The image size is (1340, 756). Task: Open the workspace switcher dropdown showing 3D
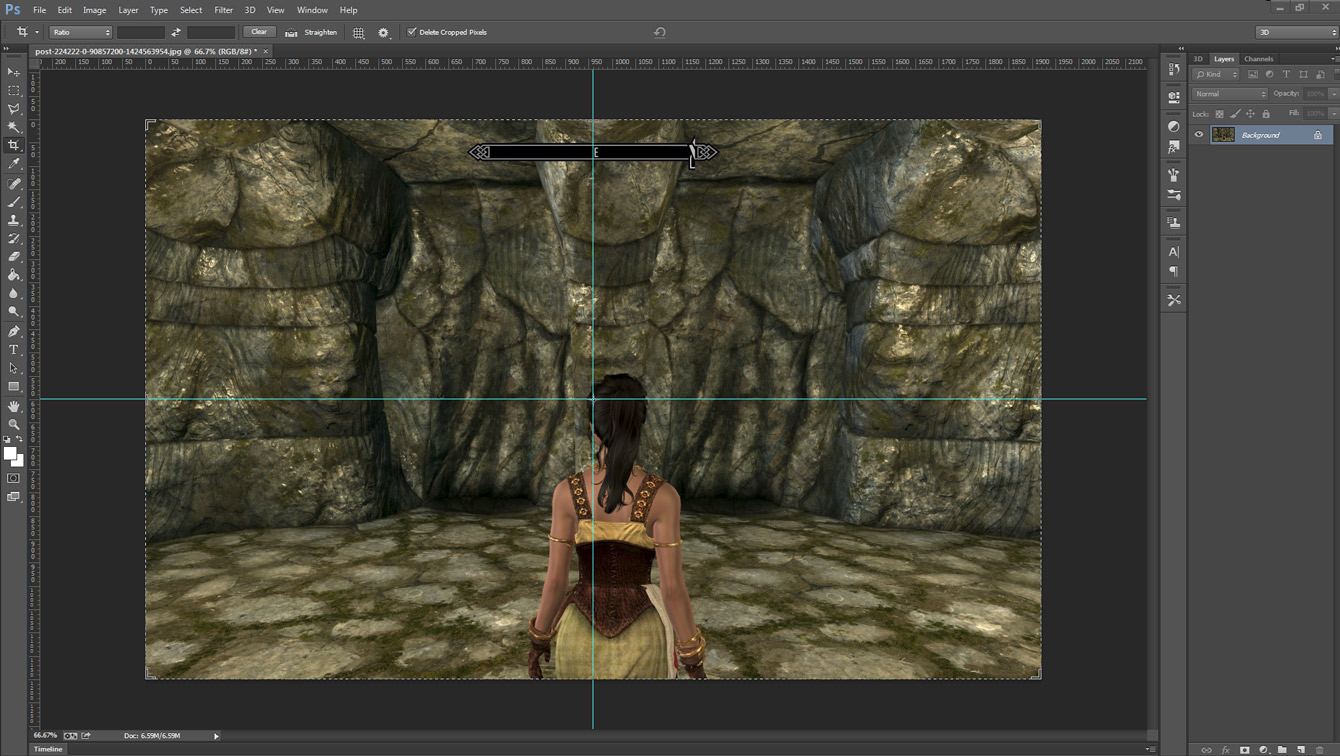[x=1296, y=32]
